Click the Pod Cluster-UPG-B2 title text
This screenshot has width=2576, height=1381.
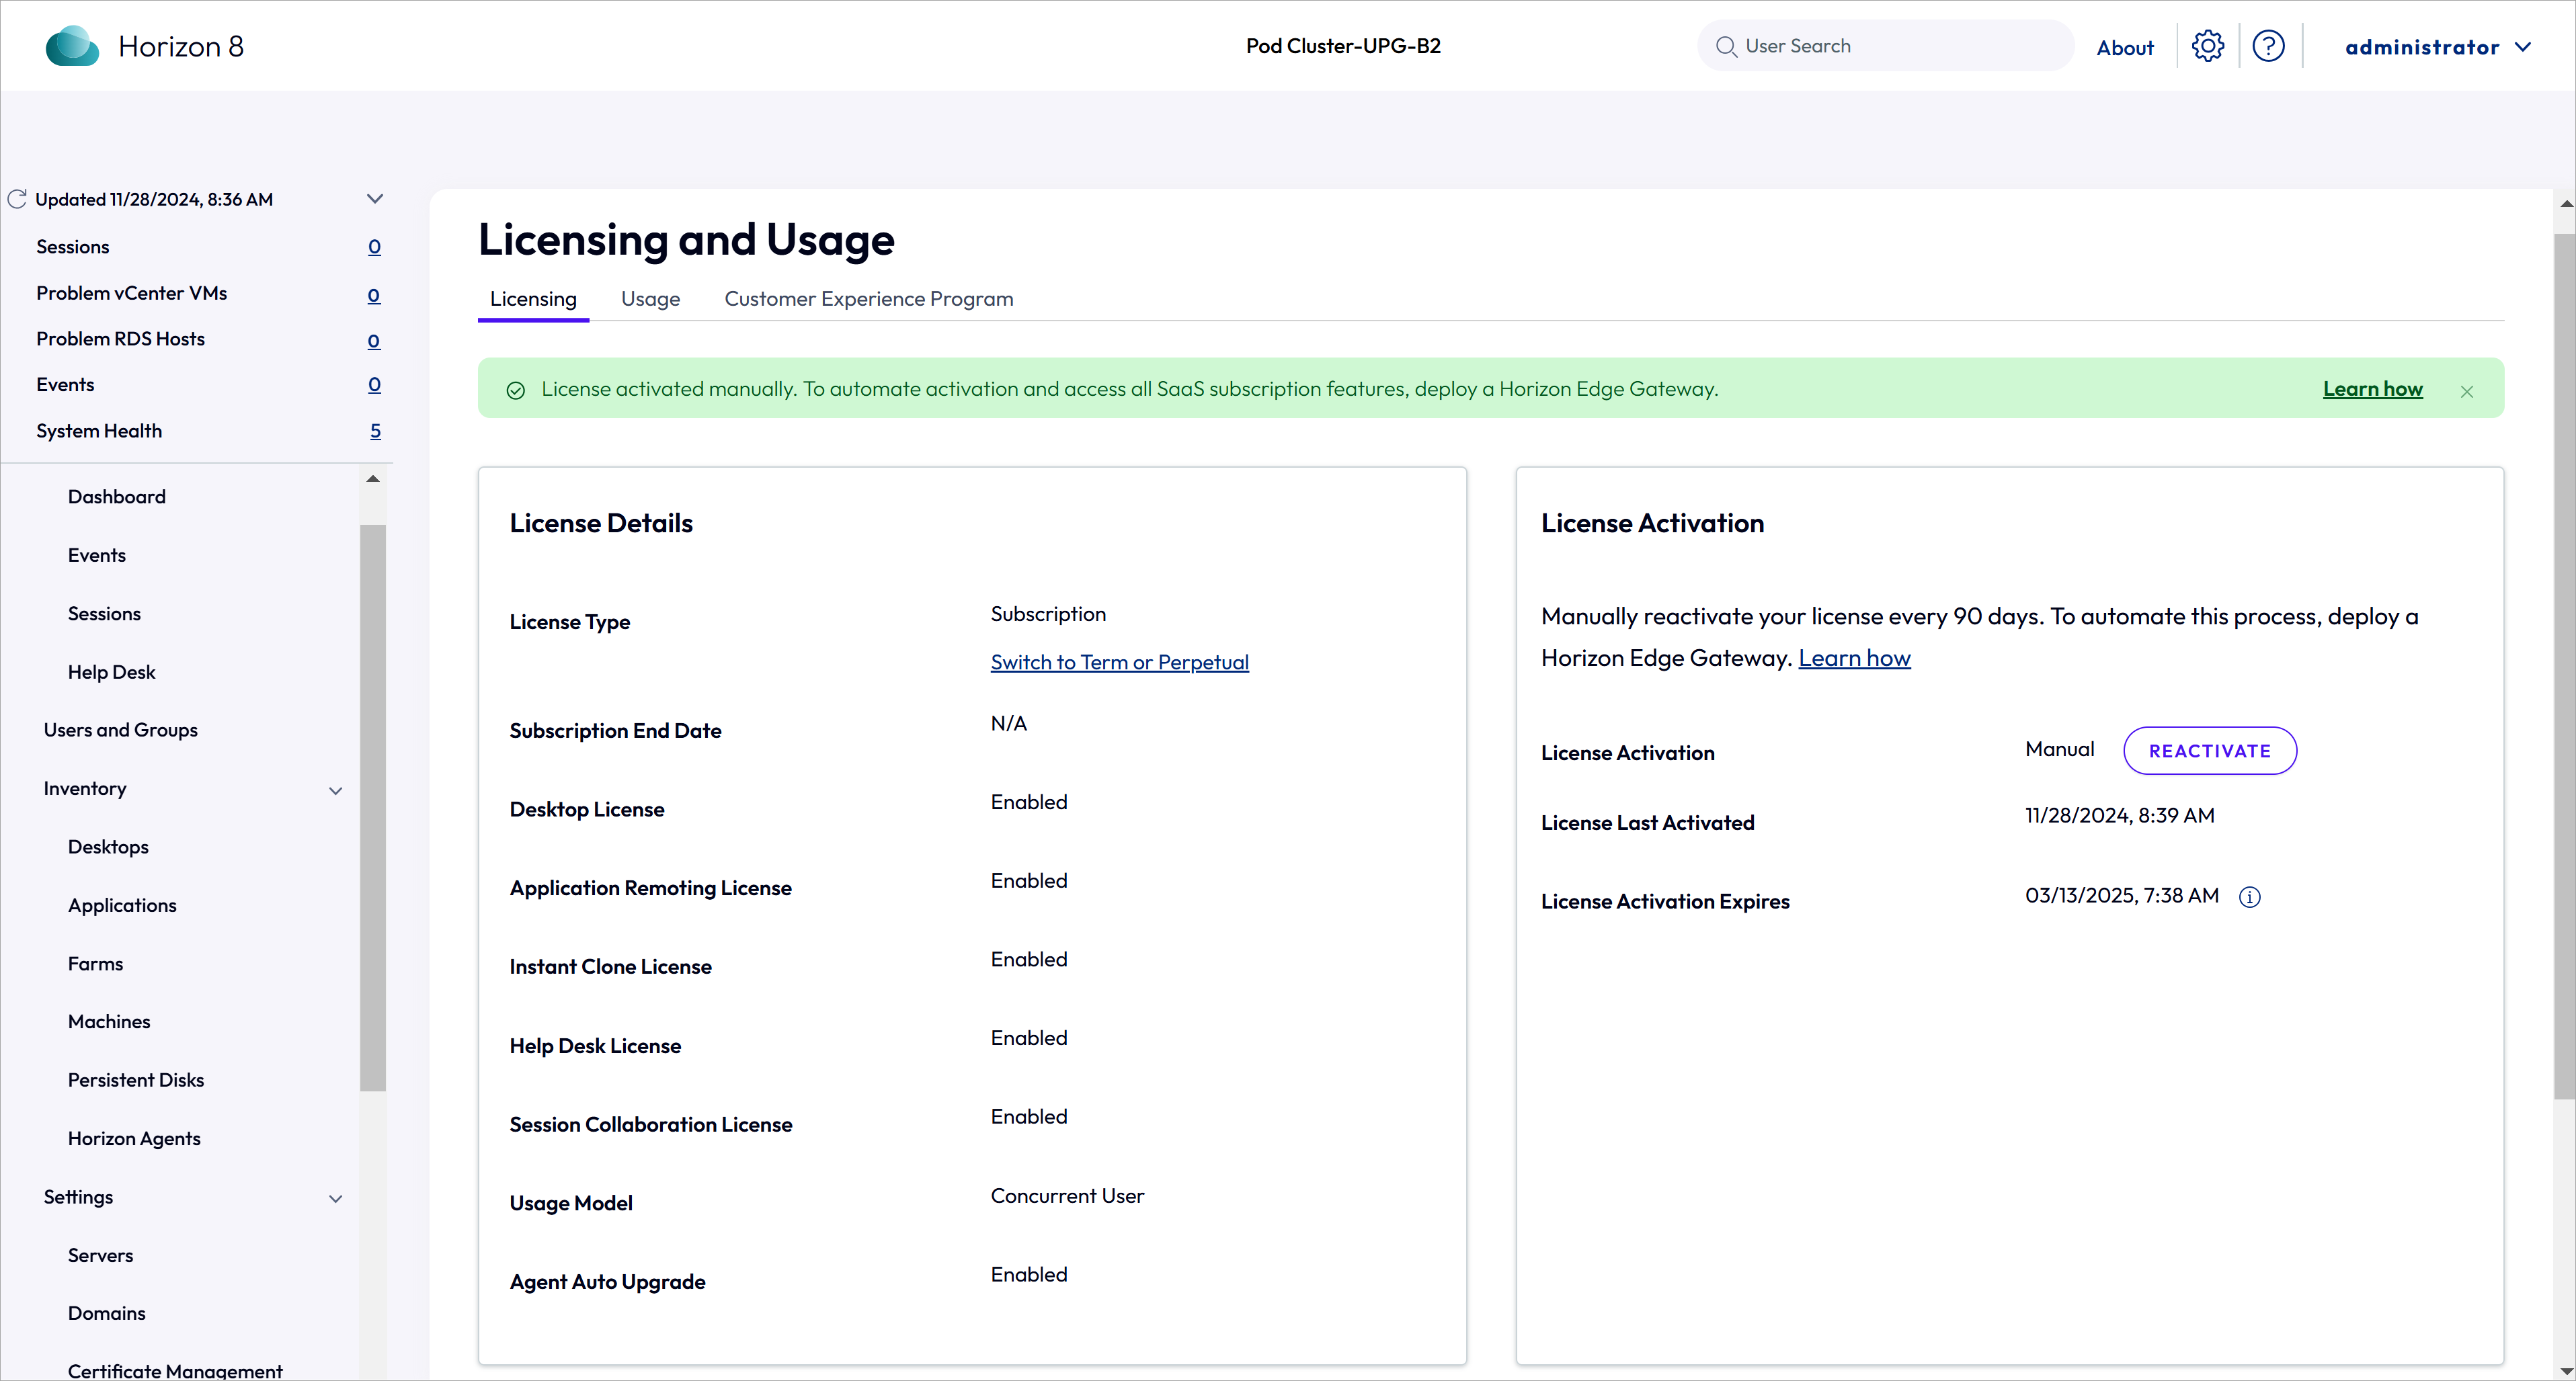point(1343,46)
